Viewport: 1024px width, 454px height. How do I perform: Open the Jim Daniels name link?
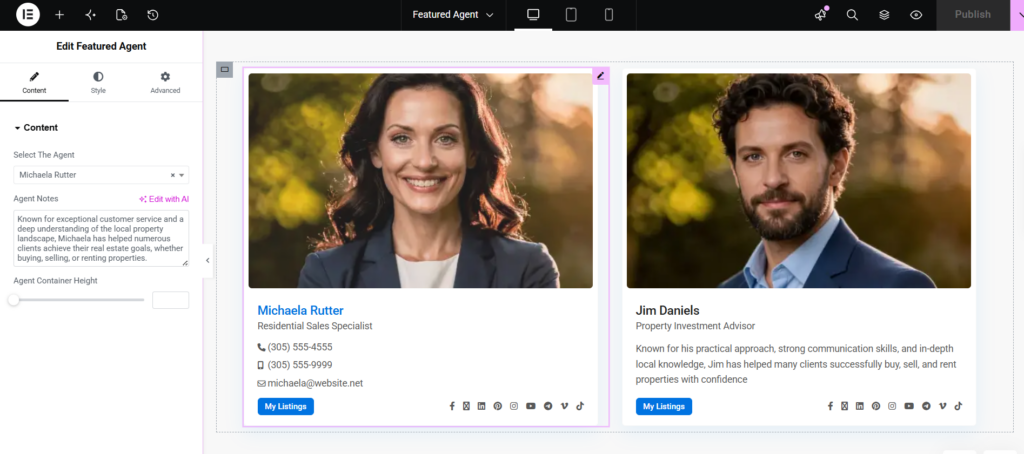667,310
